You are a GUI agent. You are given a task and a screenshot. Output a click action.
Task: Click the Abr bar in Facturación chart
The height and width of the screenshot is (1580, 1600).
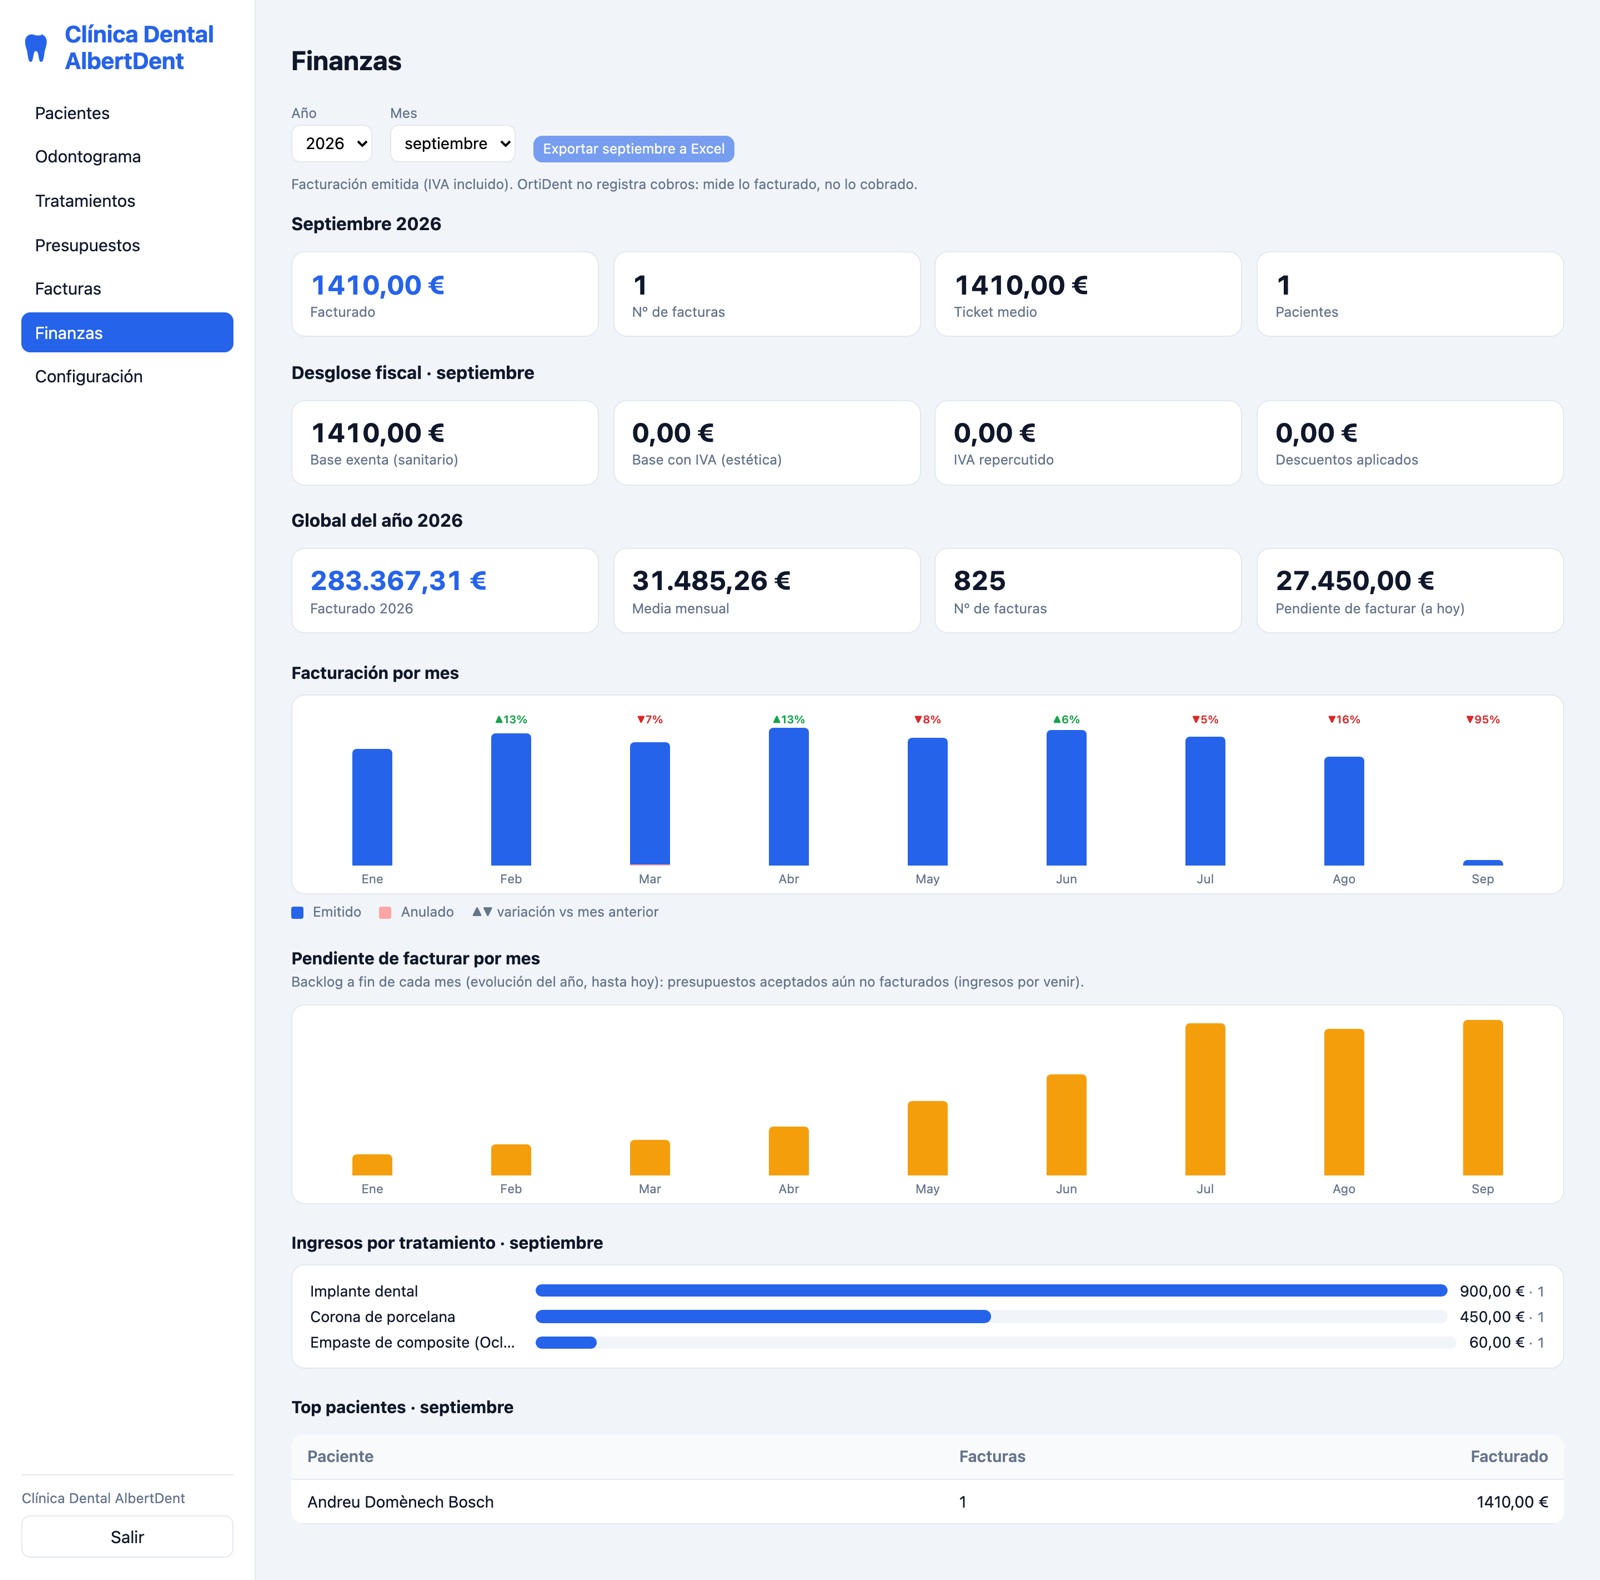tap(789, 797)
